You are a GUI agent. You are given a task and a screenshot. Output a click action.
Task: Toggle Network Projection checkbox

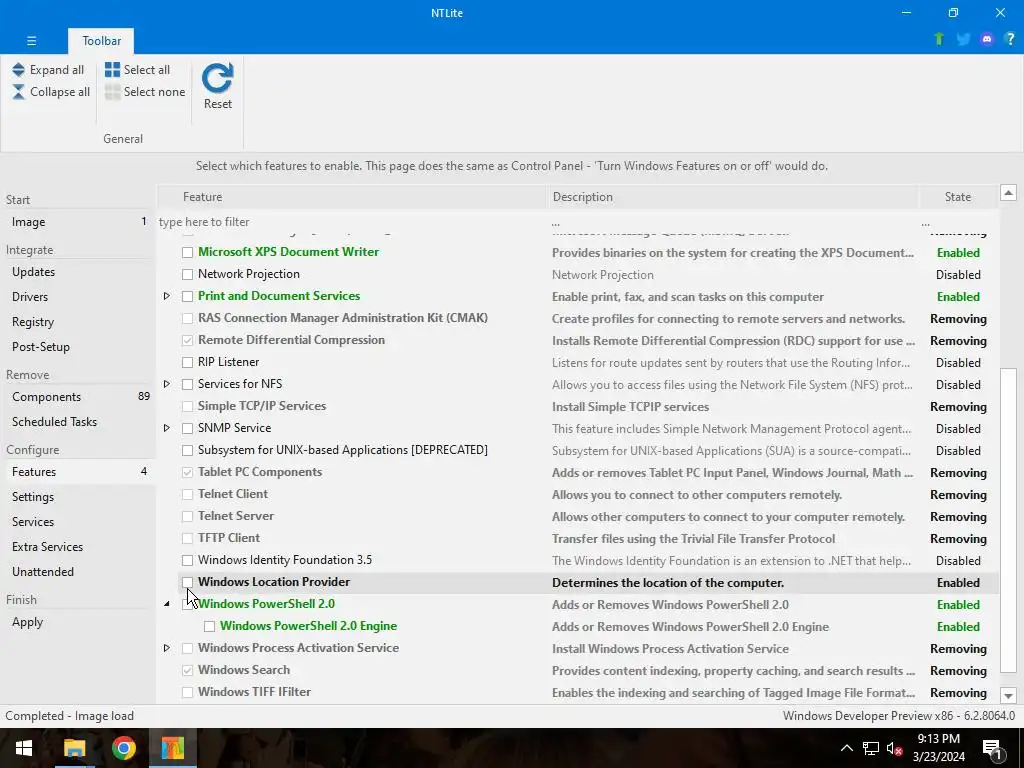(x=187, y=274)
